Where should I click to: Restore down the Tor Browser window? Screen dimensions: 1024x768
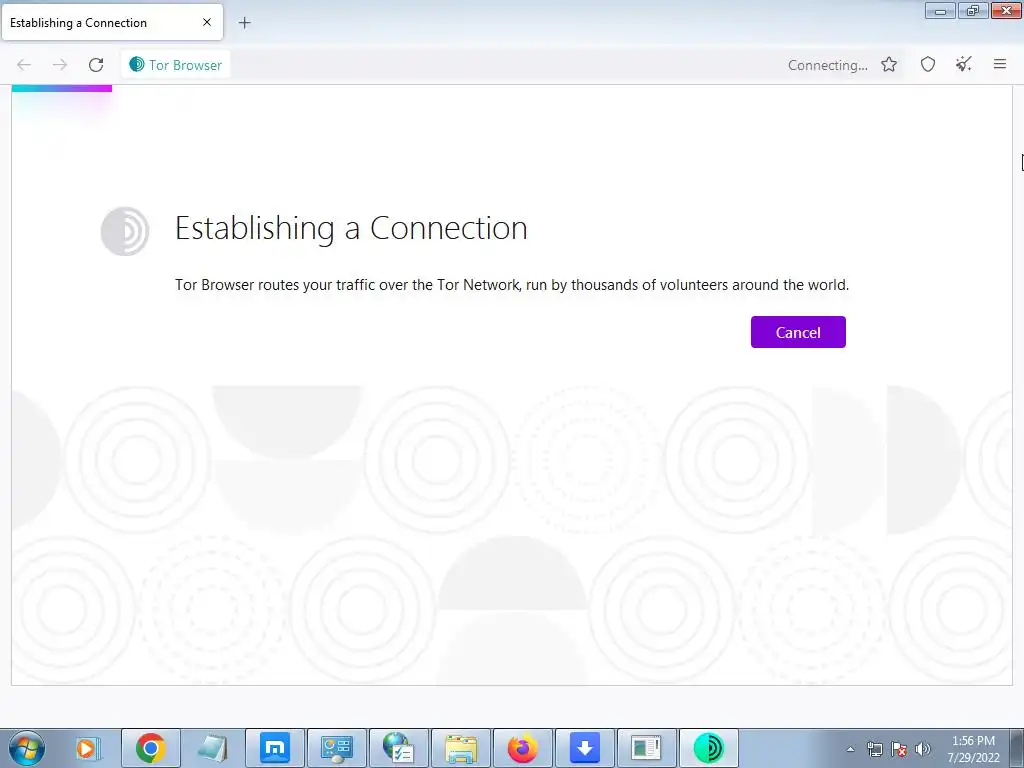(x=973, y=11)
